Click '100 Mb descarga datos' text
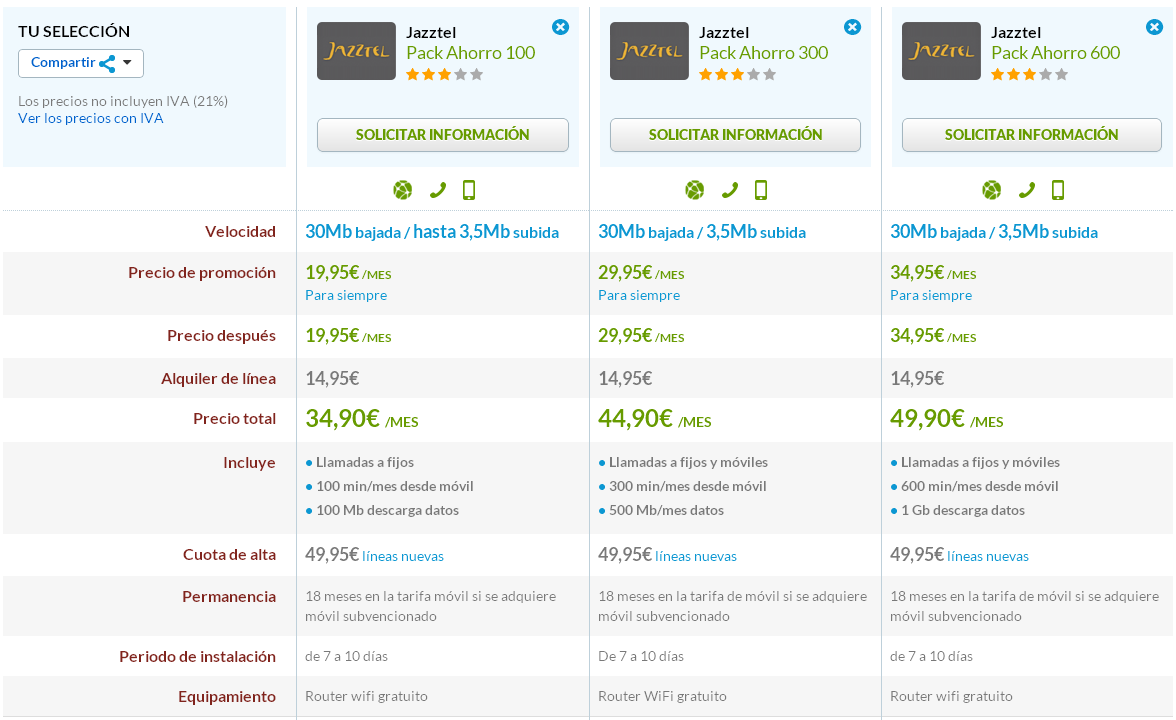The width and height of the screenshot is (1176, 720). 387,511
